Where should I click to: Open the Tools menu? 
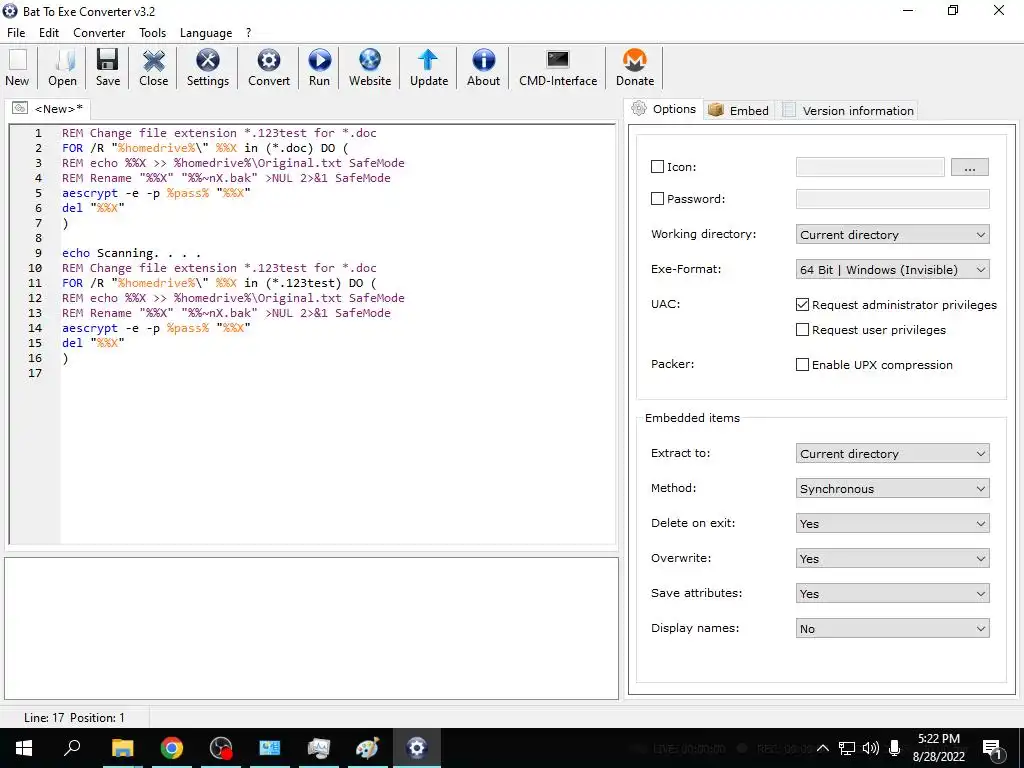click(152, 33)
